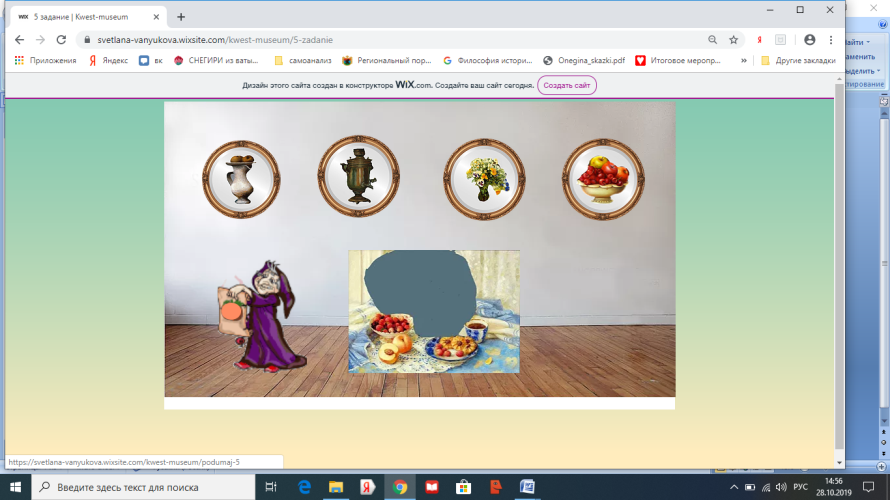Image resolution: width=890 pixels, height=500 pixels.
Task: Open the Яндекс bookmark
Action: pos(108,60)
